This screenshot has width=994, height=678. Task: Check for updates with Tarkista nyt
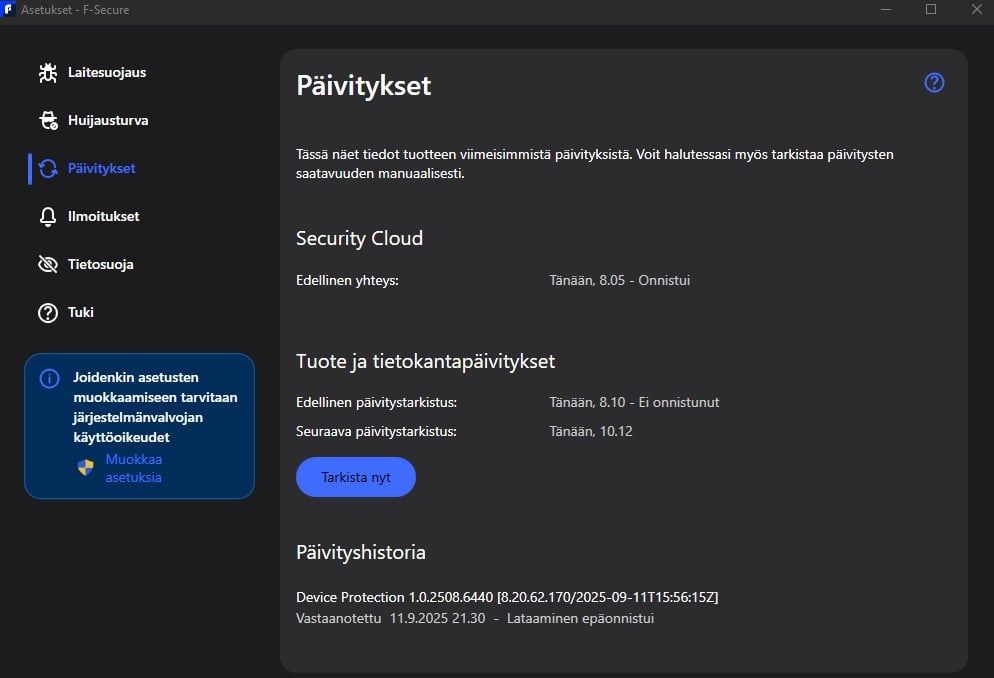point(356,477)
